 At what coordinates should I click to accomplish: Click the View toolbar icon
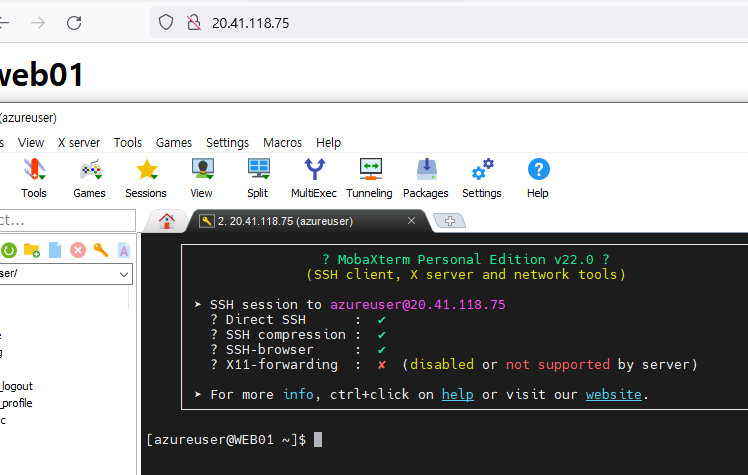pos(202,178)
